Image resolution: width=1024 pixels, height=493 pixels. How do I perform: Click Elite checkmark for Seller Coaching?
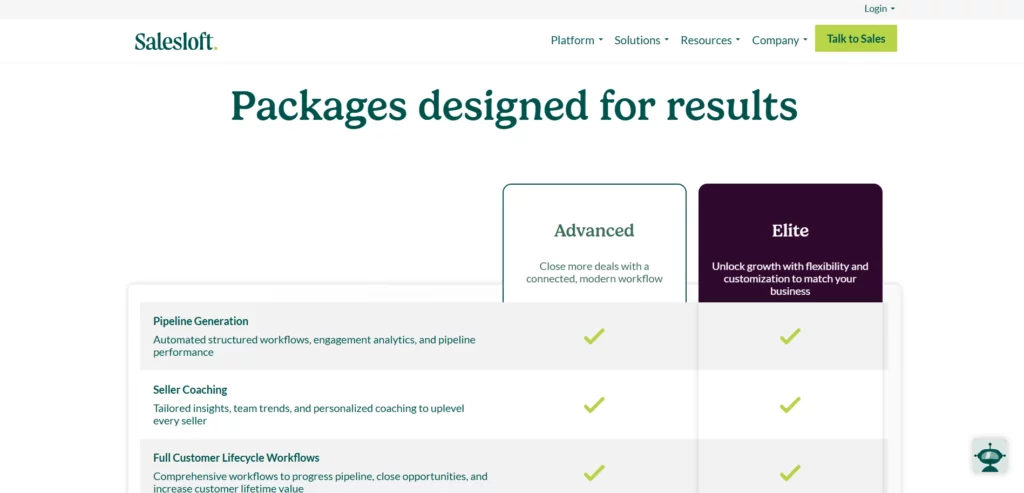tap(790, 405)
